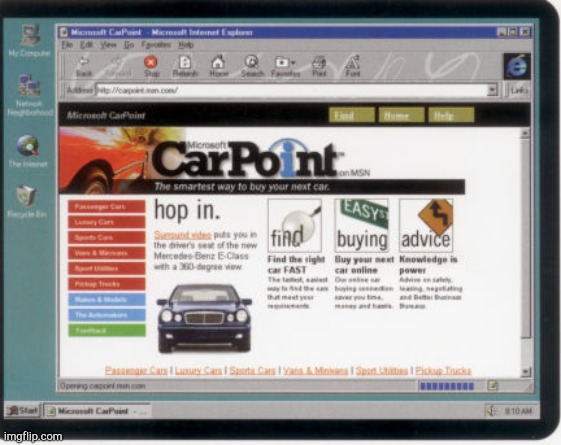Click the 'Knowledge is power' heading

click(428, 264)
